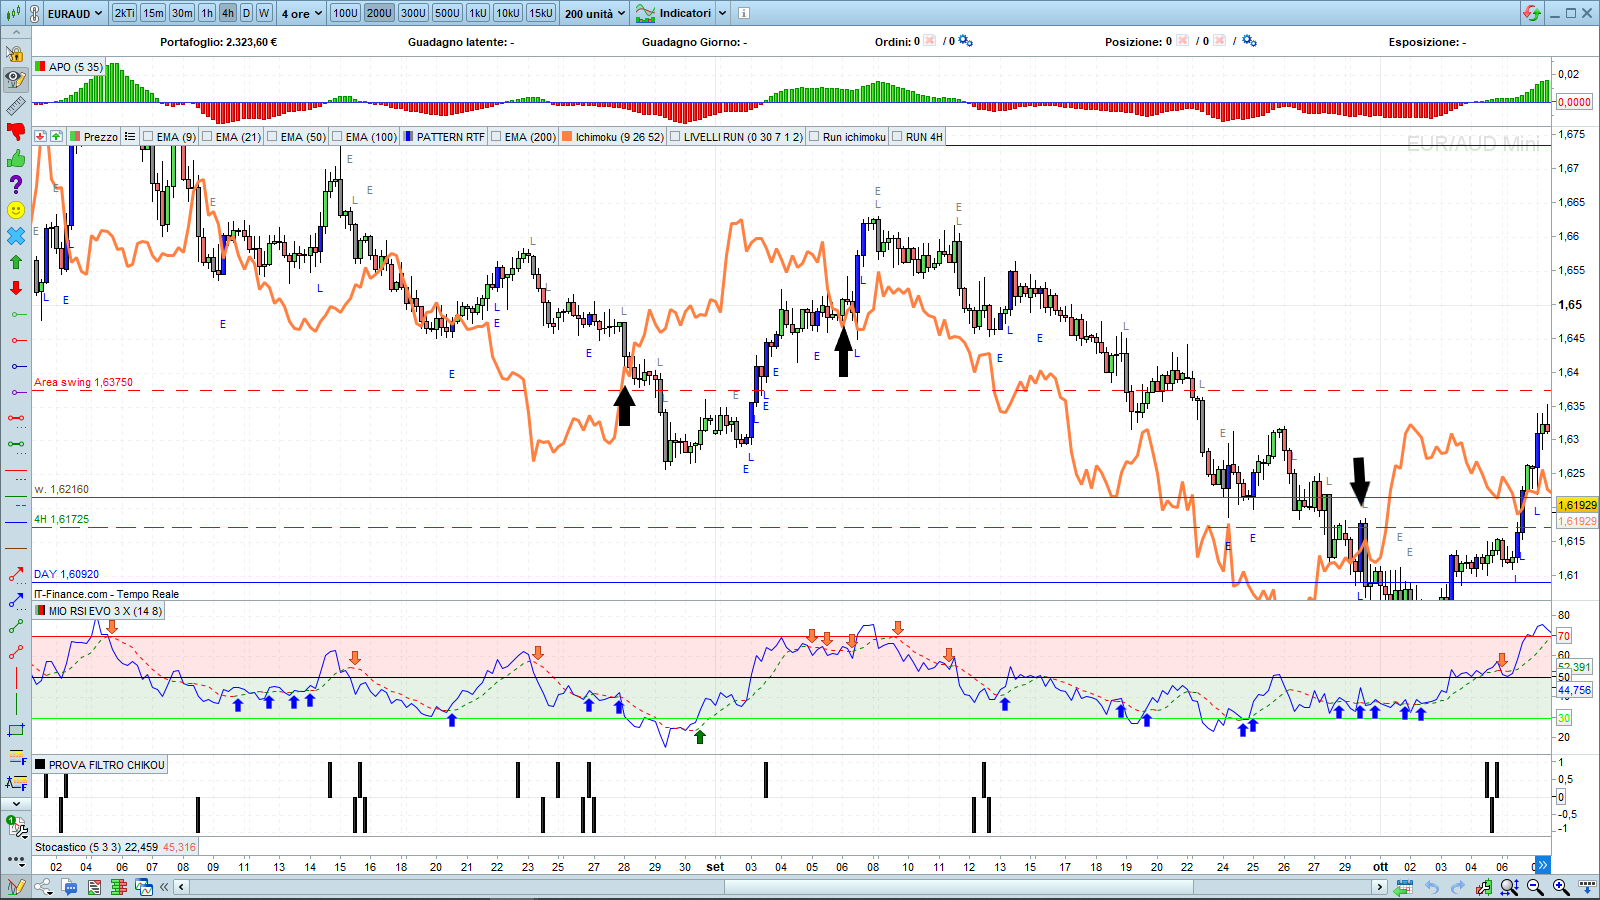Image resolution: width=1600 pixels, height=900 pixels.
Task: Click the PATTERN RTF blue color swatch
Action: (408, 137)
